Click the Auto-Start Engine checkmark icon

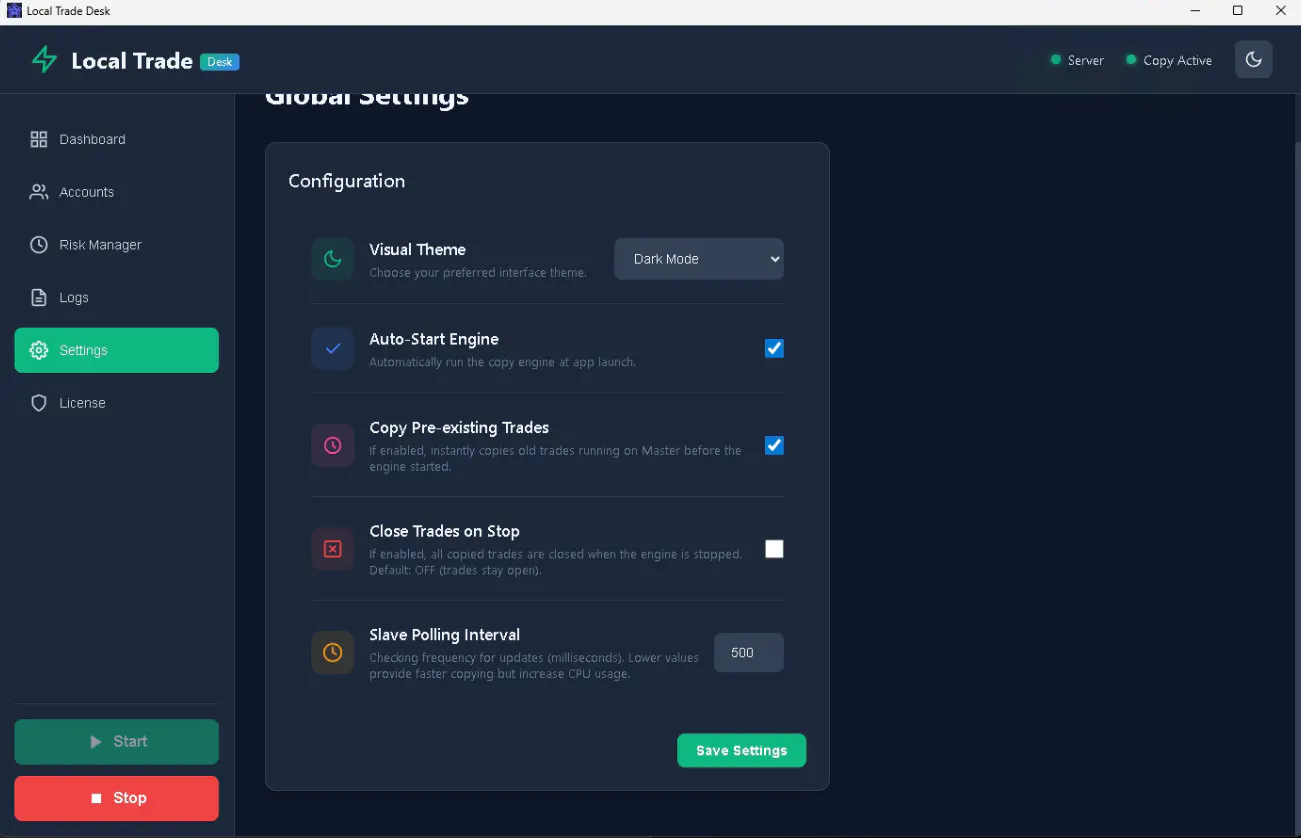pos(333,349)
